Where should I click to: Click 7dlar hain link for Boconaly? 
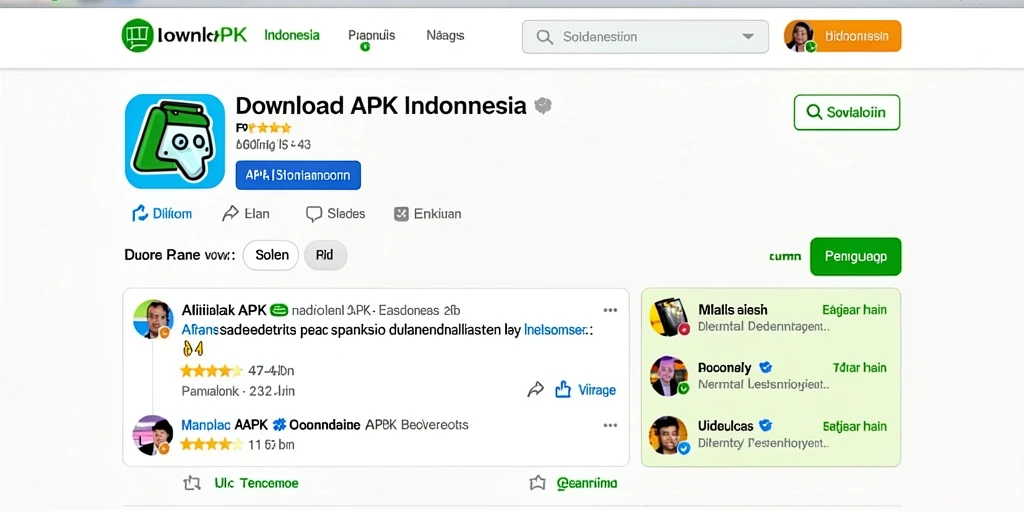click(859, 368)
